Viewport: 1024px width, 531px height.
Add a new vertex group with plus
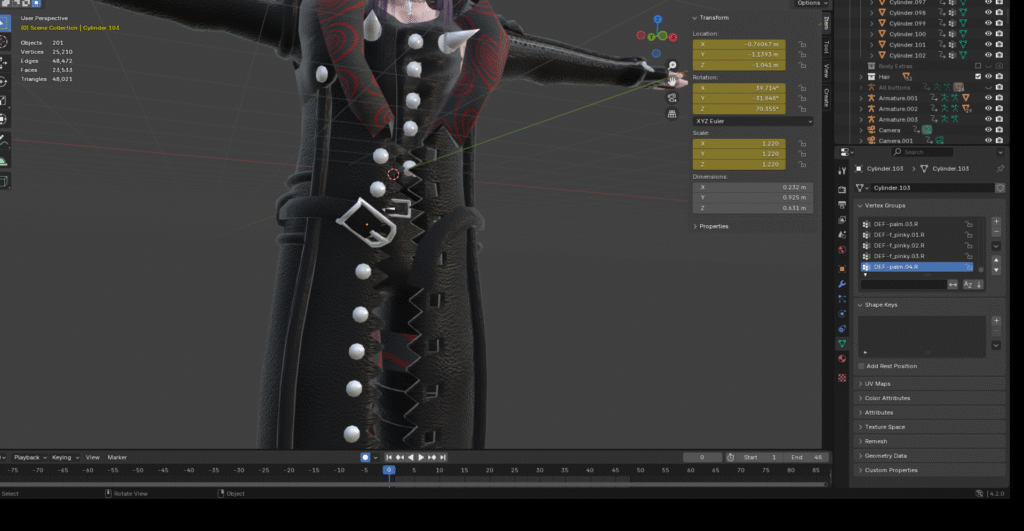point(996,221)
